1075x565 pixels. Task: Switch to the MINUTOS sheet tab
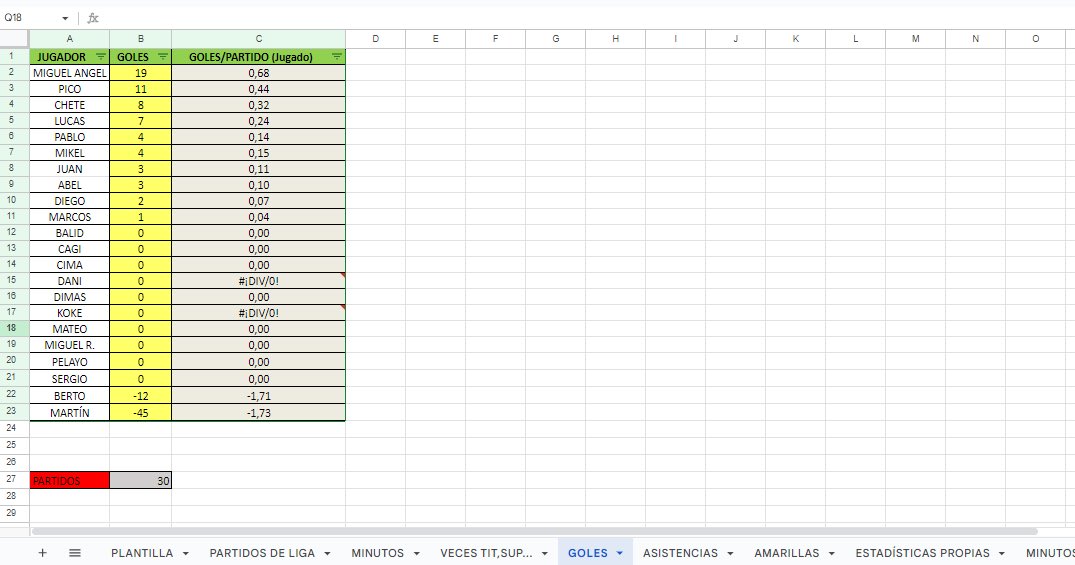(x=378, y=553)
